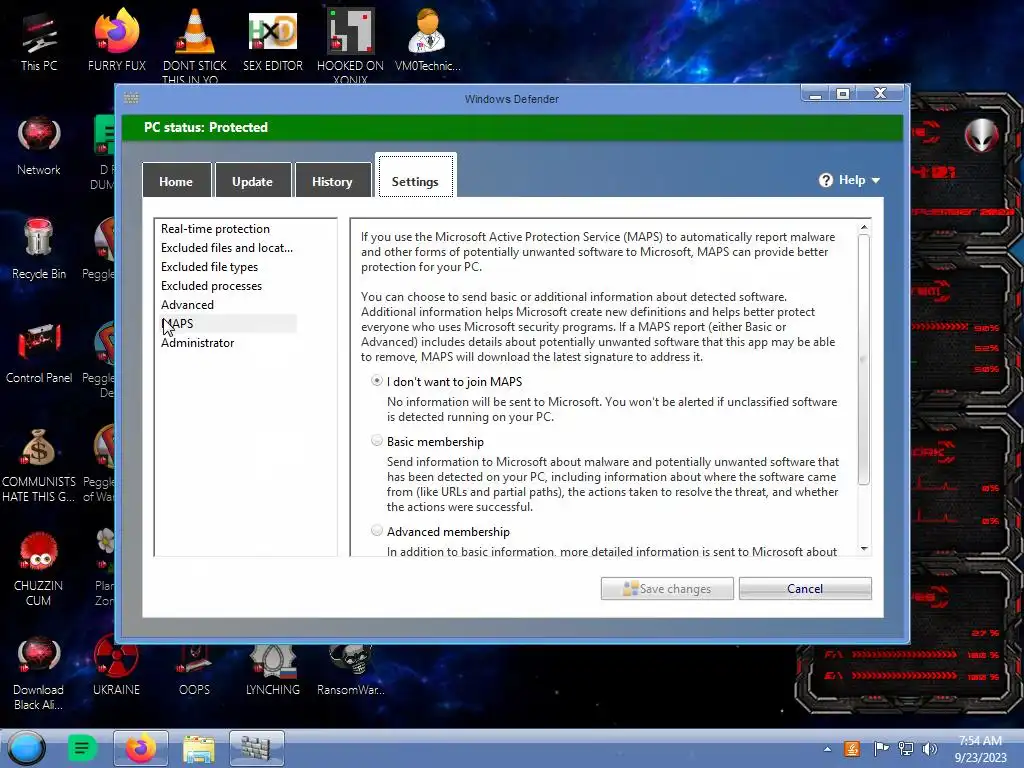
Task: Select Basic membership radio button
Action: [x=377, y=440]
